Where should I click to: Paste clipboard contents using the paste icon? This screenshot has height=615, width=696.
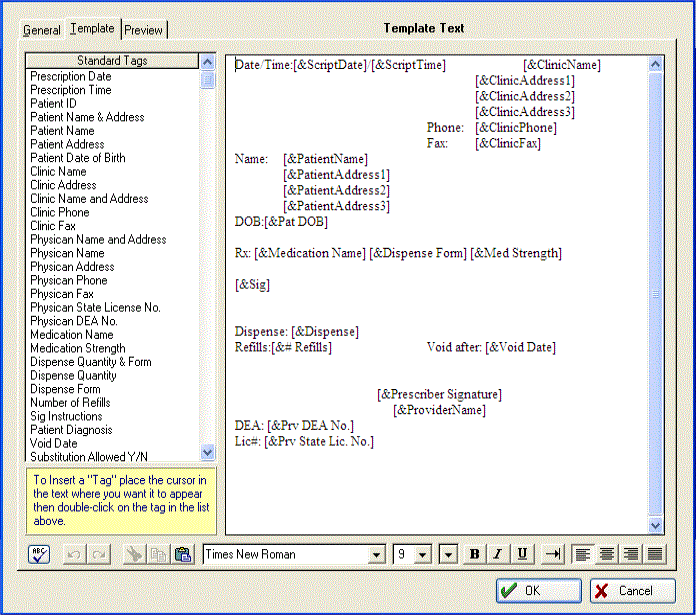(183, 555)
